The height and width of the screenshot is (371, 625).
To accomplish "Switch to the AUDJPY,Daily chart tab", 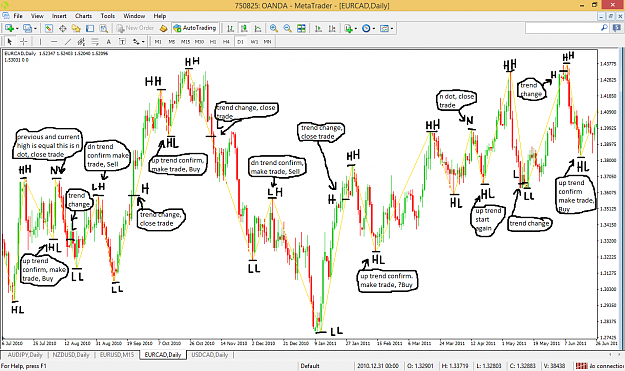I will [x=25, y=355].
